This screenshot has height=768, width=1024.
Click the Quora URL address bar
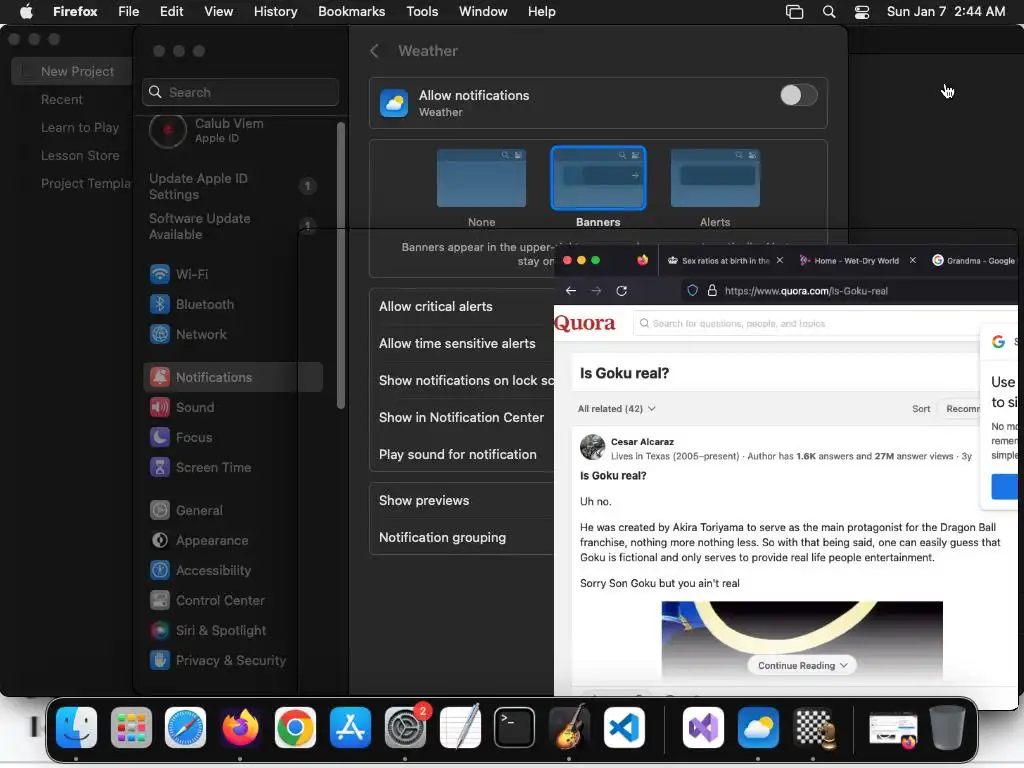point(849,291)
